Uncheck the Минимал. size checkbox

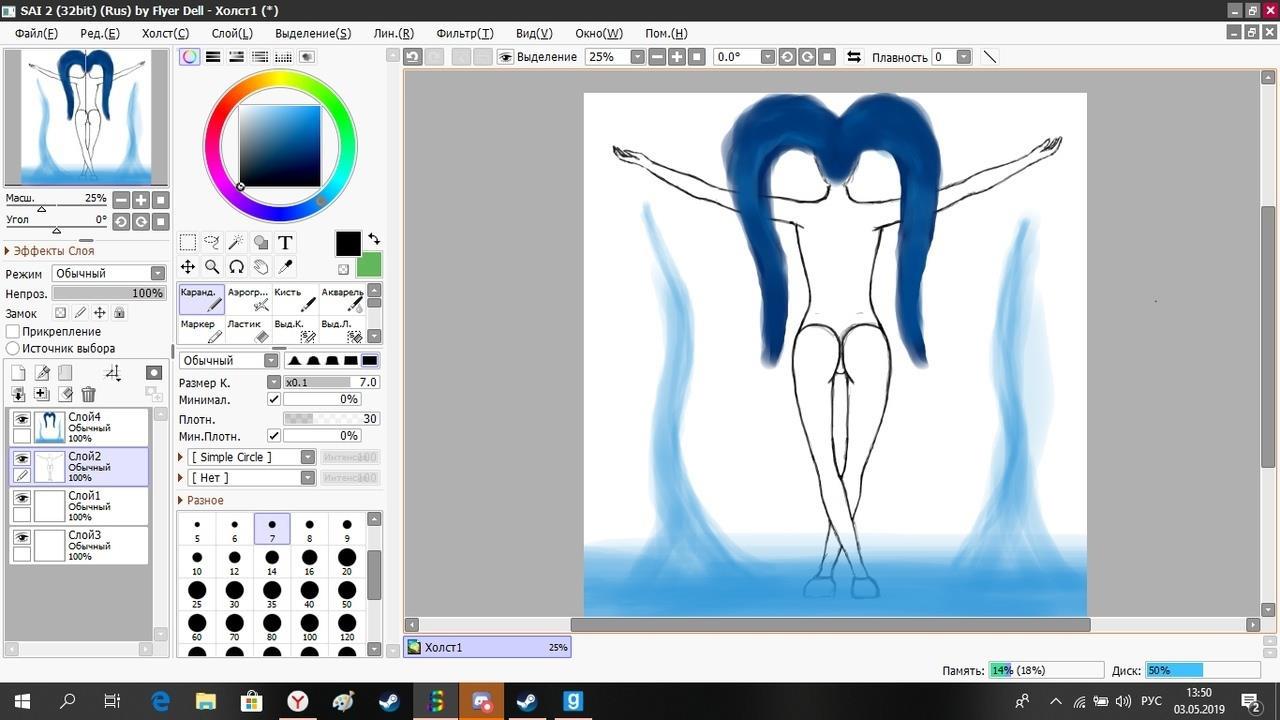(274, 399)
